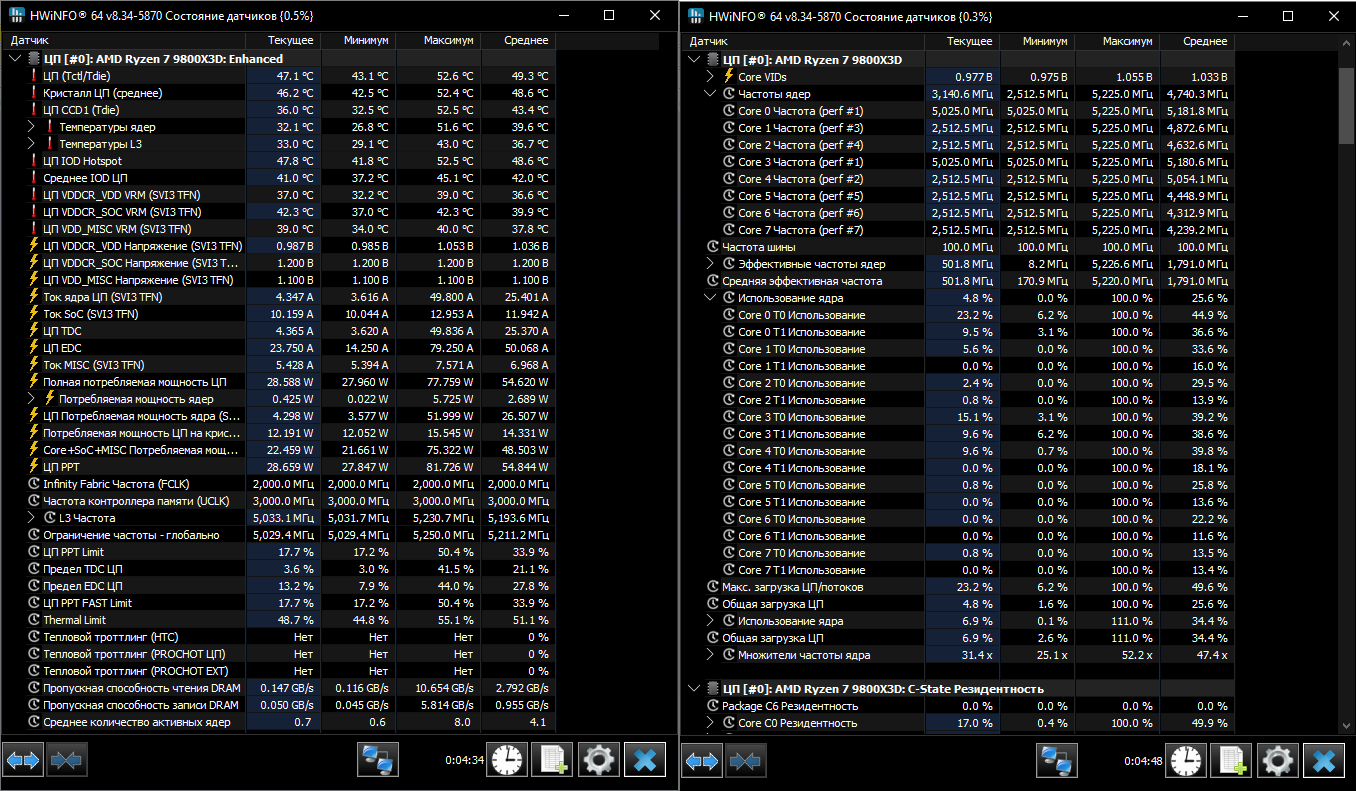Expand the L3 Частота row
The width and height of the screenshot is (1356, 791).
pos(31,518)
